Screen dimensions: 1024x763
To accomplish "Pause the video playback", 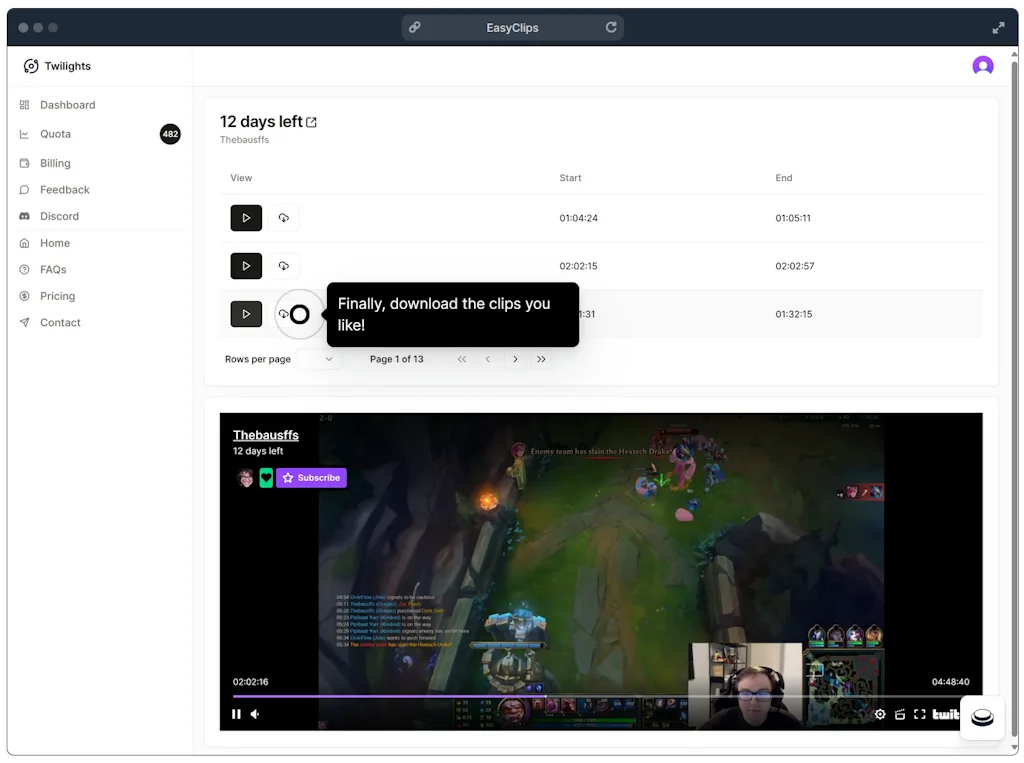I will tap(236, 714).
